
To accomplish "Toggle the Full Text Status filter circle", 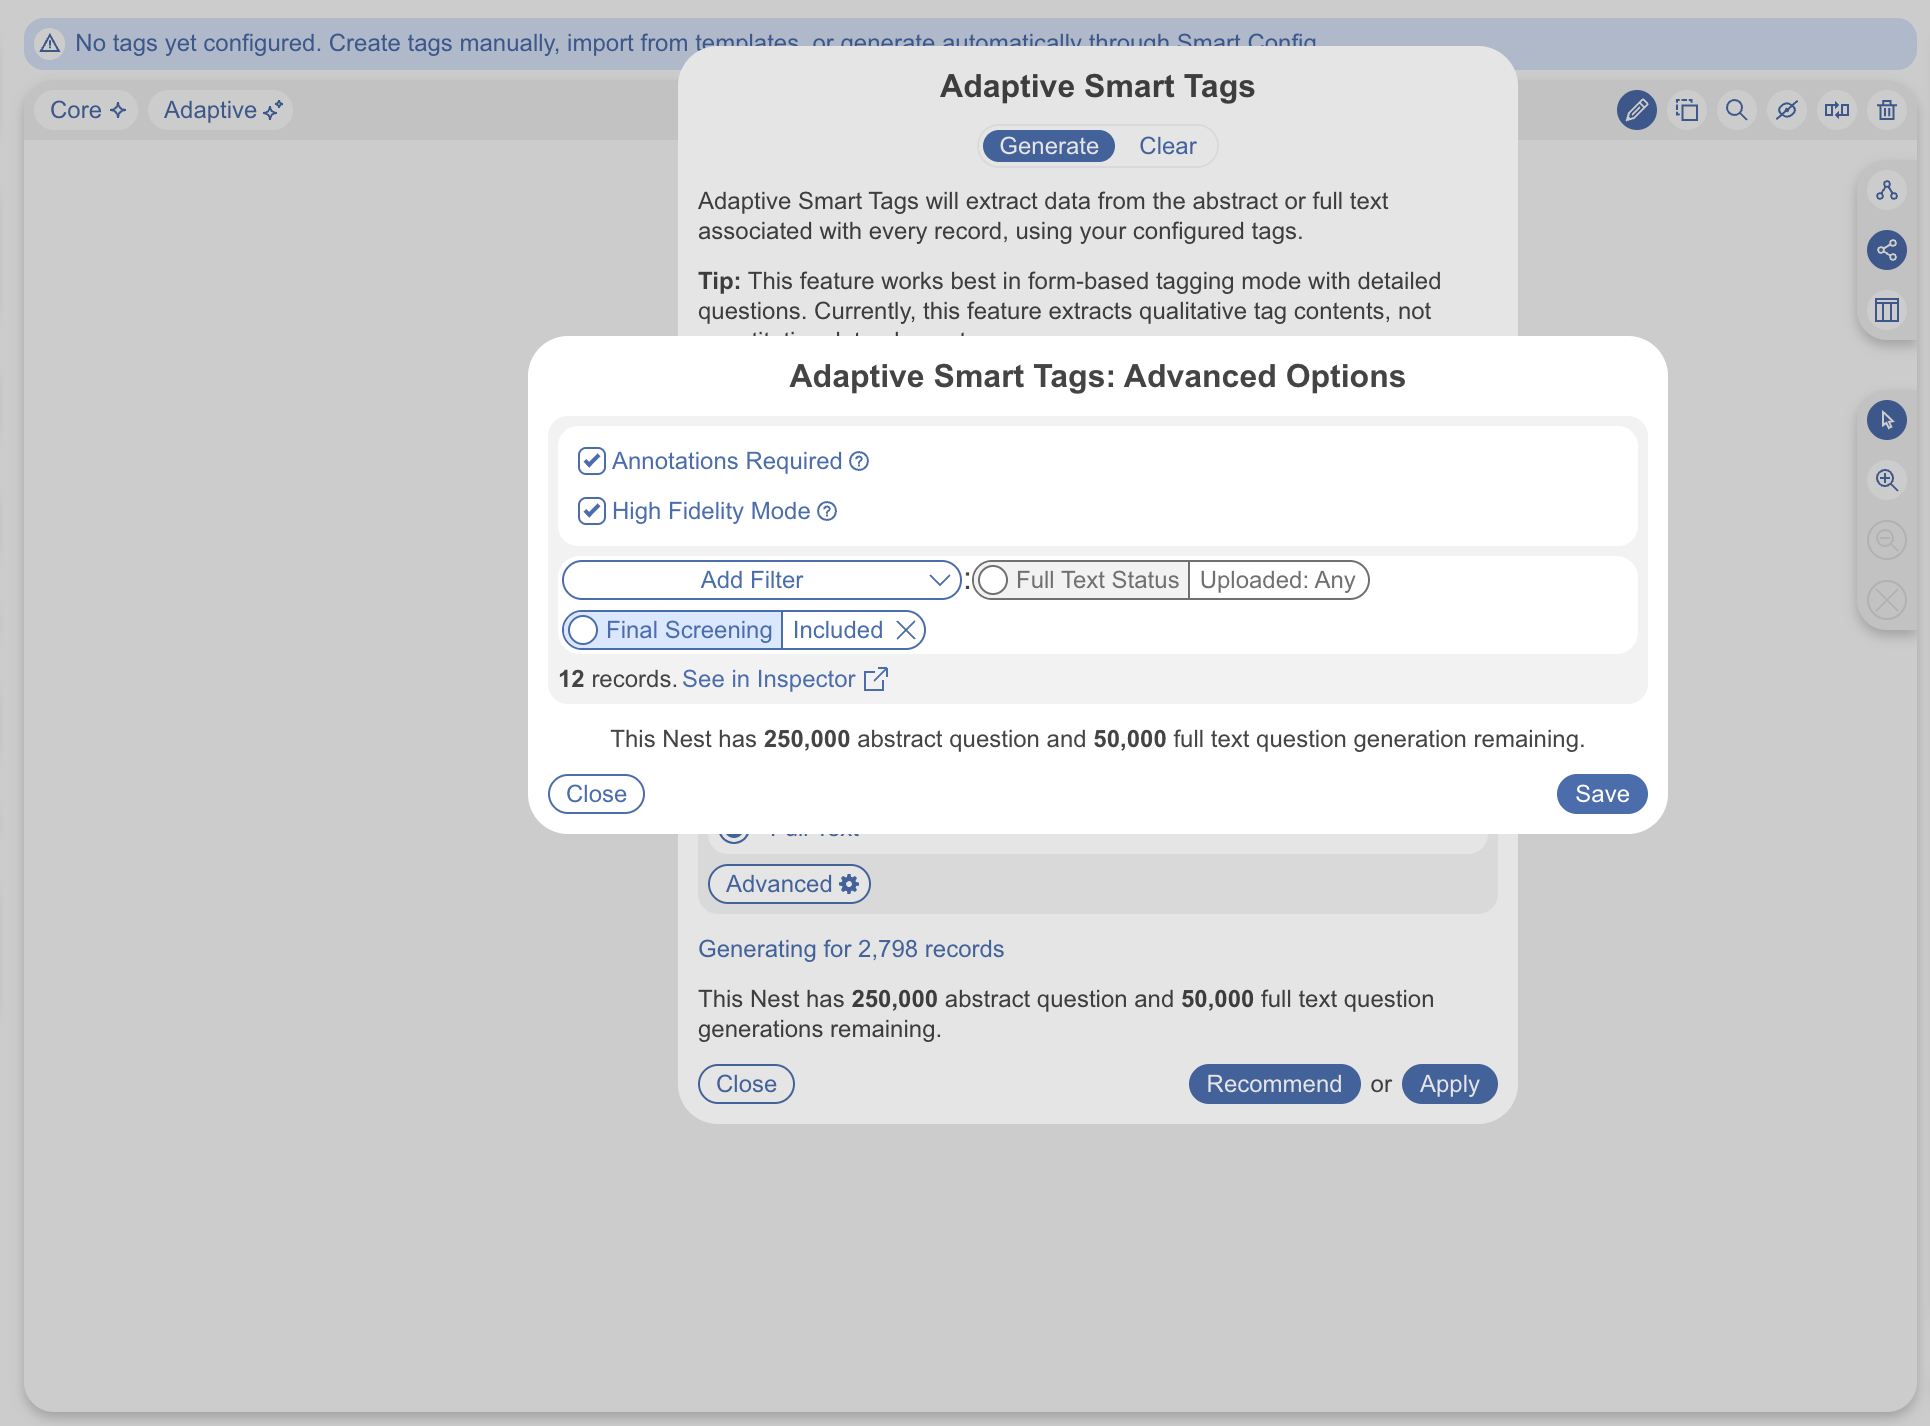I will (x=993, y=580).
